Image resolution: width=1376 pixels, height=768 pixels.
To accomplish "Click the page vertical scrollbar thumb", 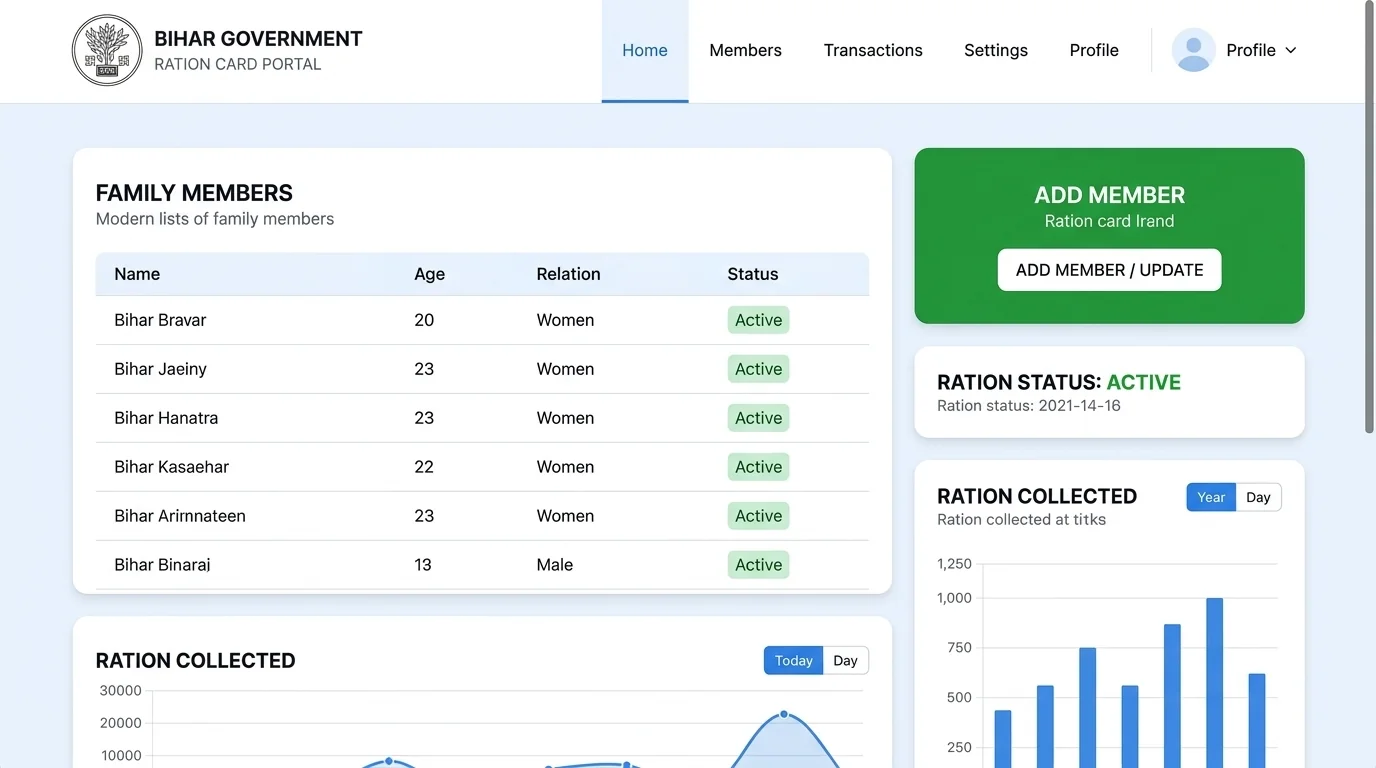I will (x=1369, y=216).
